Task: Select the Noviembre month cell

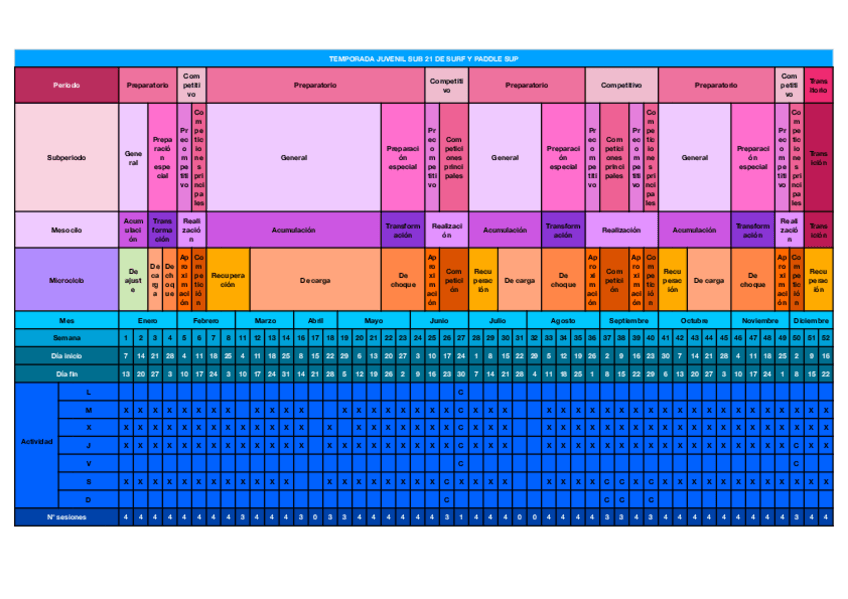Action: 760,321
